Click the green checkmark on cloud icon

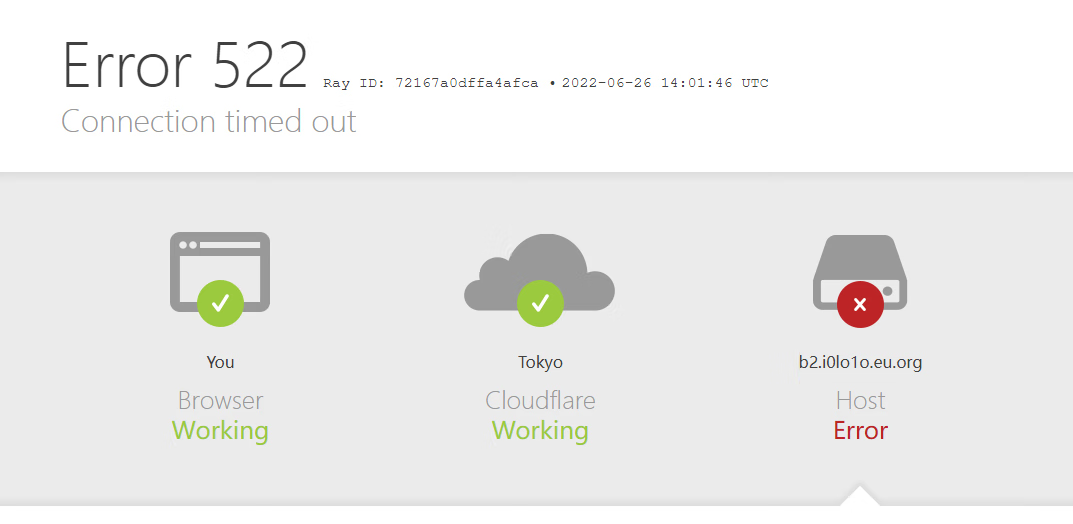tap(540, 303)
